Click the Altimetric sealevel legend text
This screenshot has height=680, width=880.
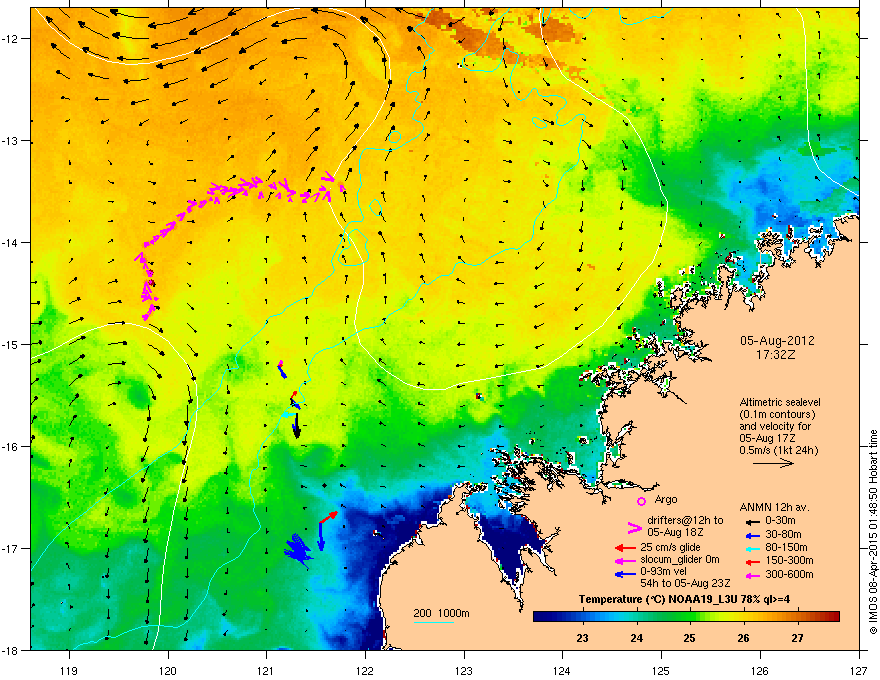click(780, 402)
